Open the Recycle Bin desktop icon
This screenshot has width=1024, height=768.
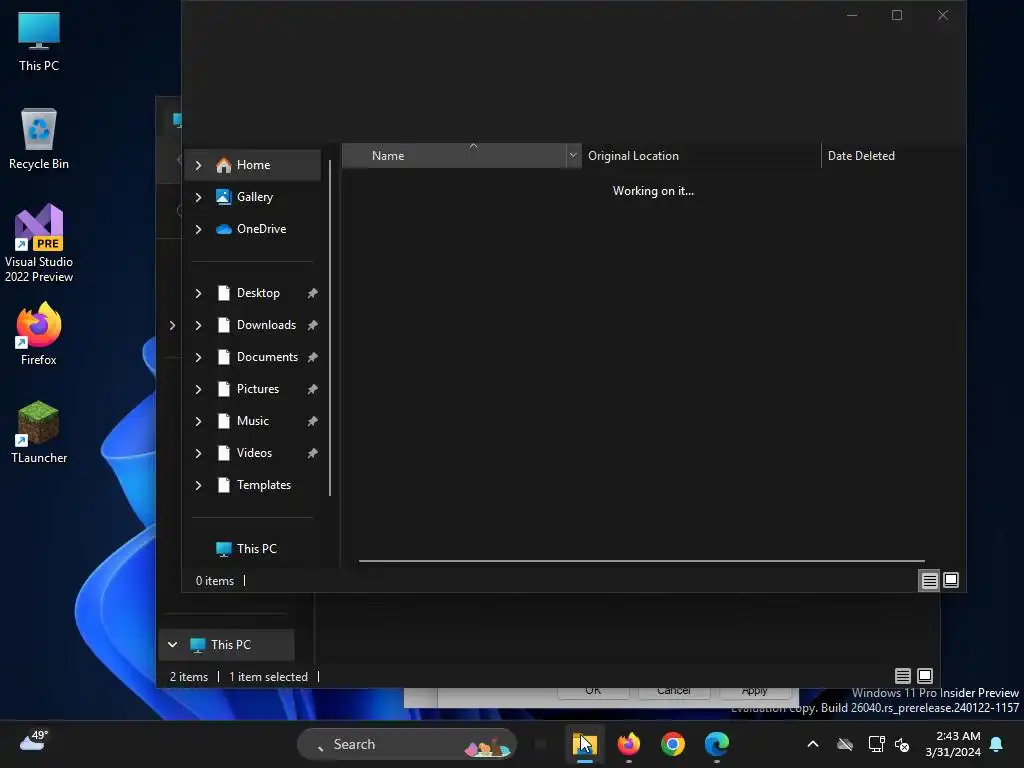pyautogui.click(x=39, y=140)
